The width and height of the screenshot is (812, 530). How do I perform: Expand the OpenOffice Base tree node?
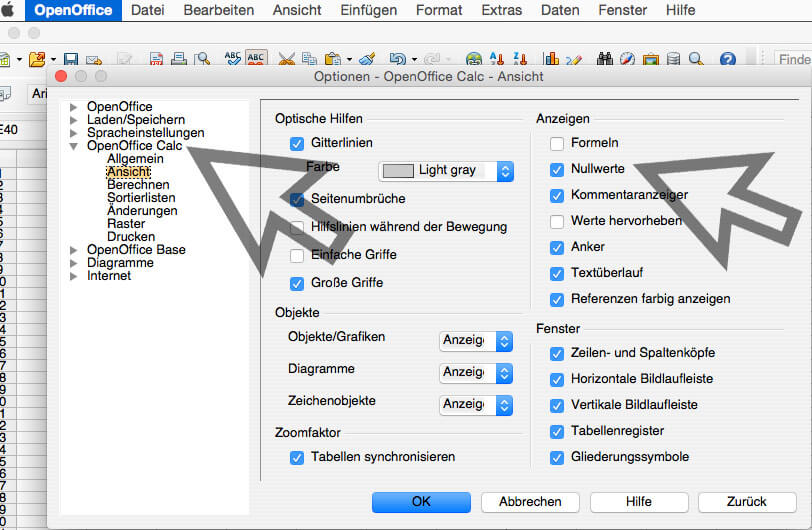tap(74, 250)
